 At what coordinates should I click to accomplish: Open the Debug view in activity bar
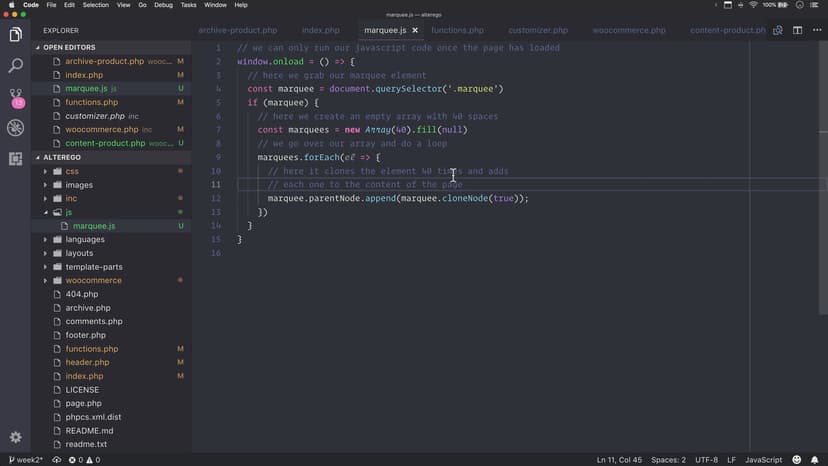click(x=15, y=128)
